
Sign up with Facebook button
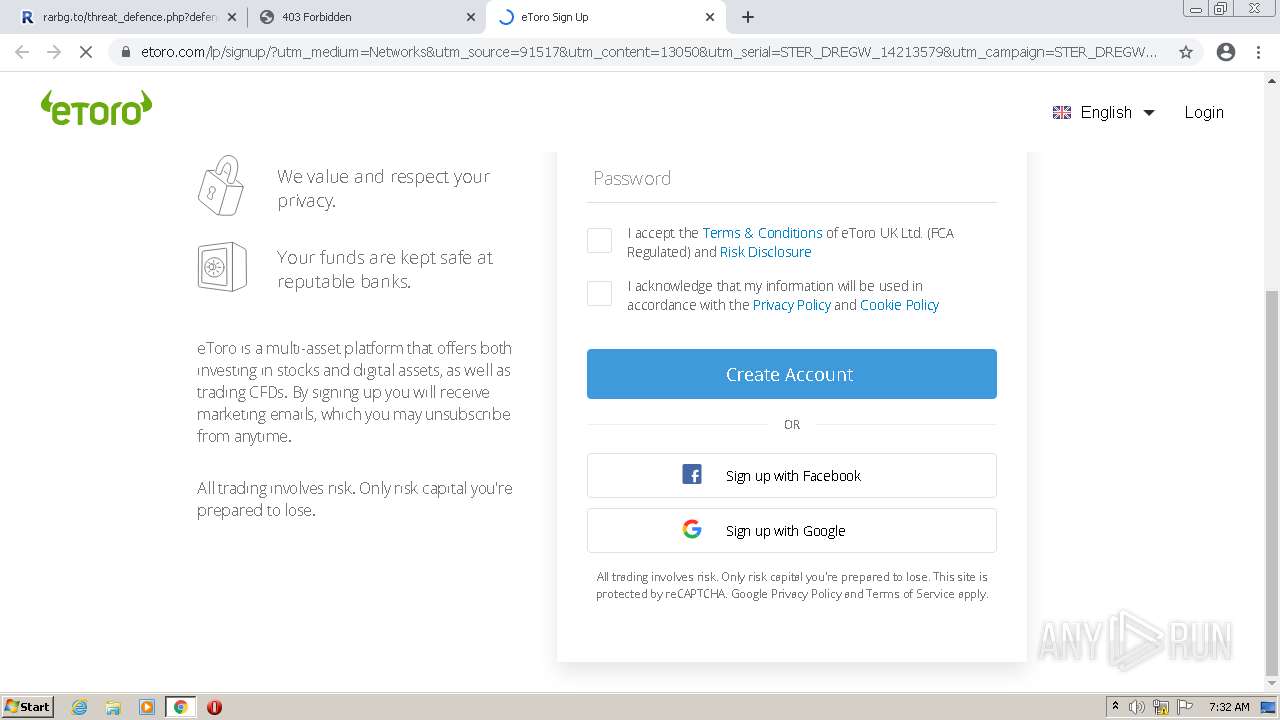click(x=792, y=476)
